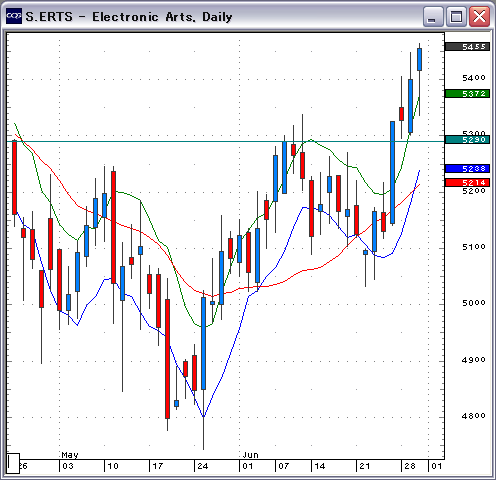496x480 pixels.
Task: Click the 5400 price scale label
Action: (473, 78)
